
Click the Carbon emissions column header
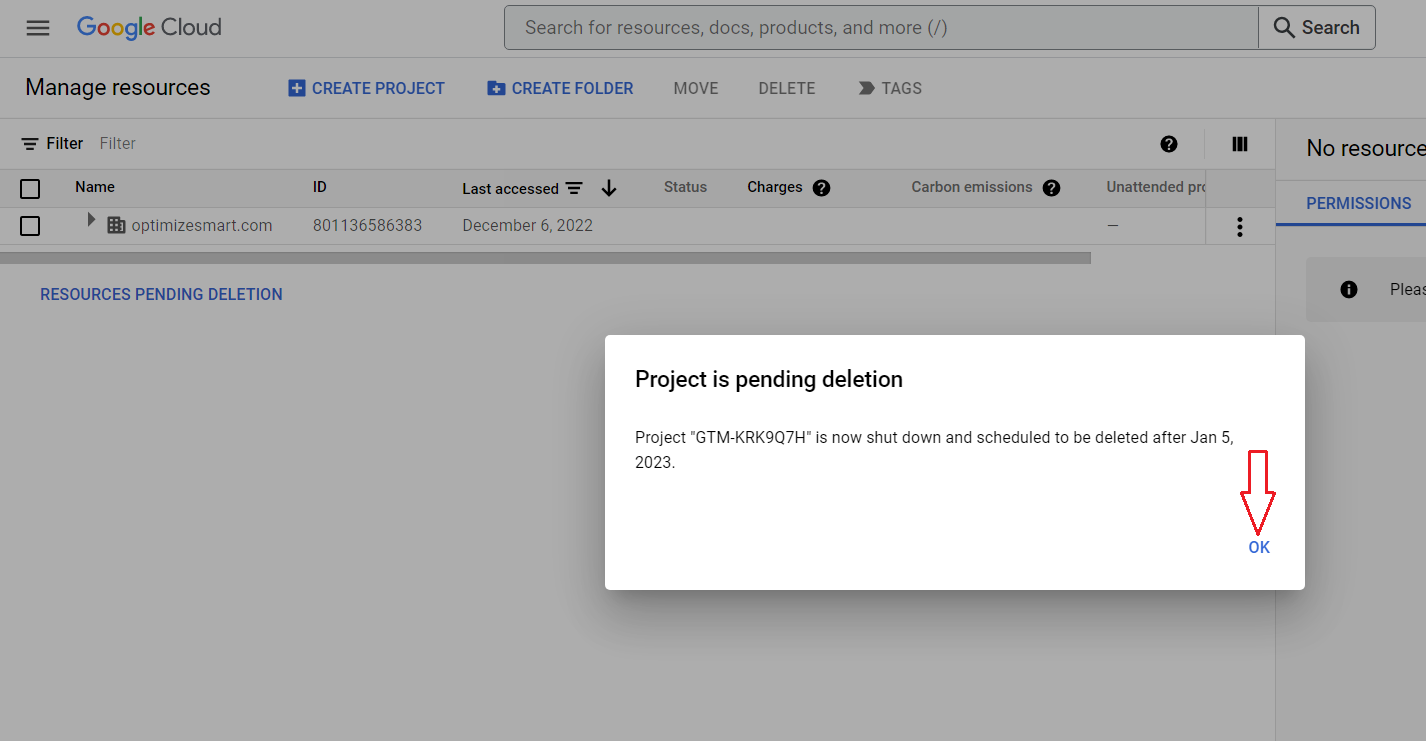coord(972,187)
